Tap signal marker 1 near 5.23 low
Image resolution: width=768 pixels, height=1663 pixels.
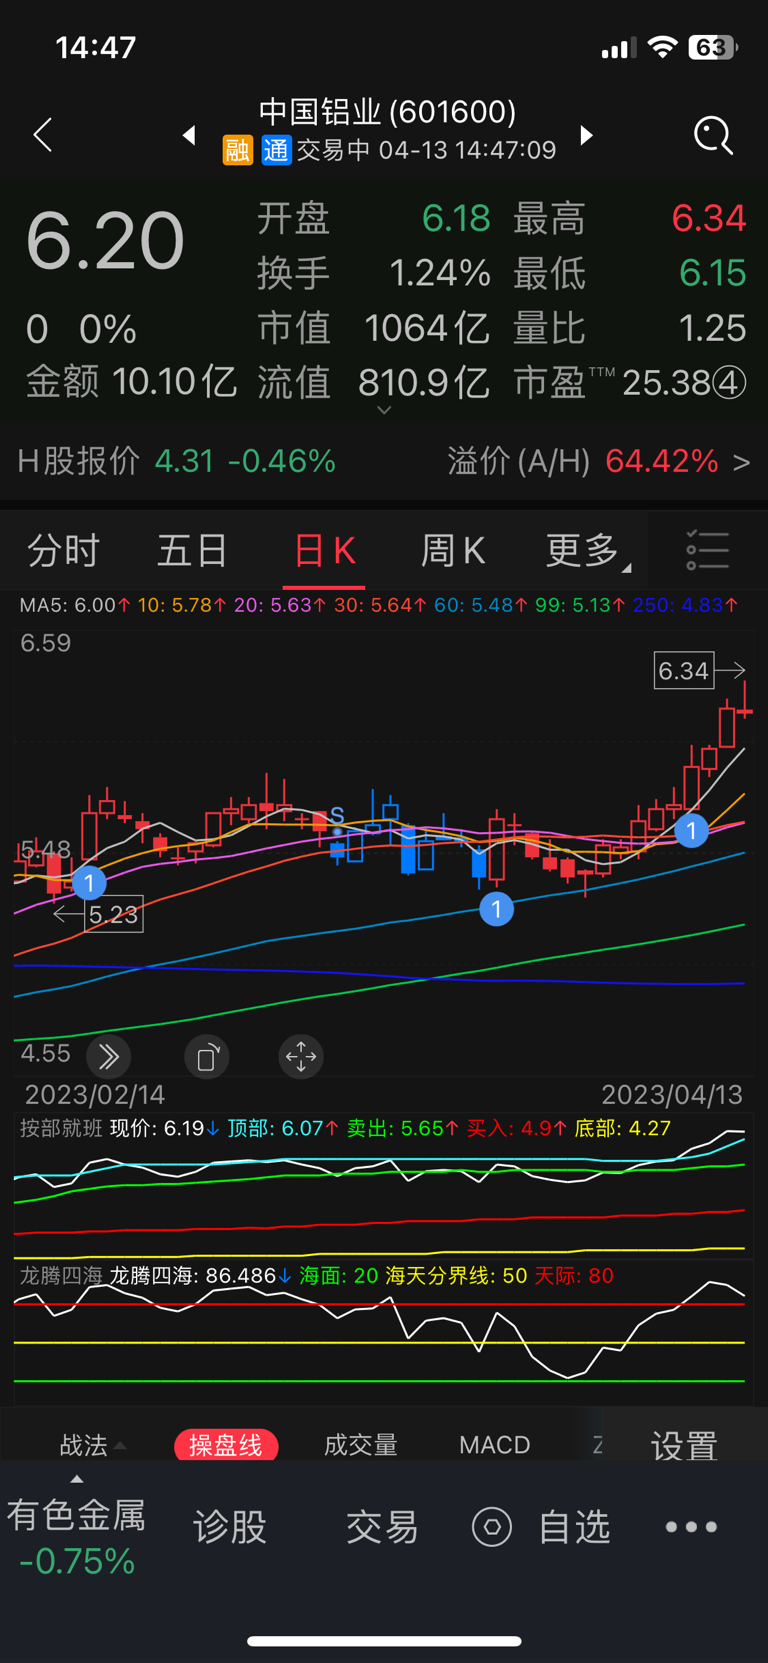pyautogui.click(x=89, y=882)
